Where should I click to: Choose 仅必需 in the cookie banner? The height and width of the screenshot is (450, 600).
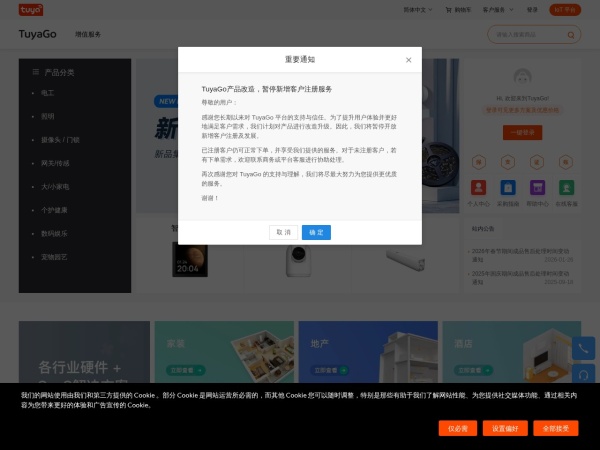[457, 428]
